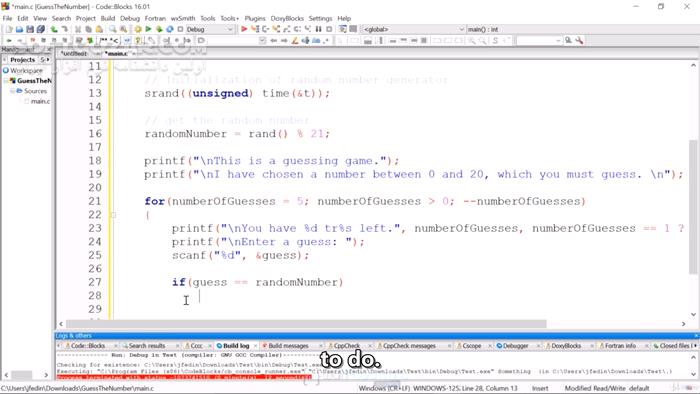Open the Build menu
This screenshot has height=394, width=700.
[108, 18]
